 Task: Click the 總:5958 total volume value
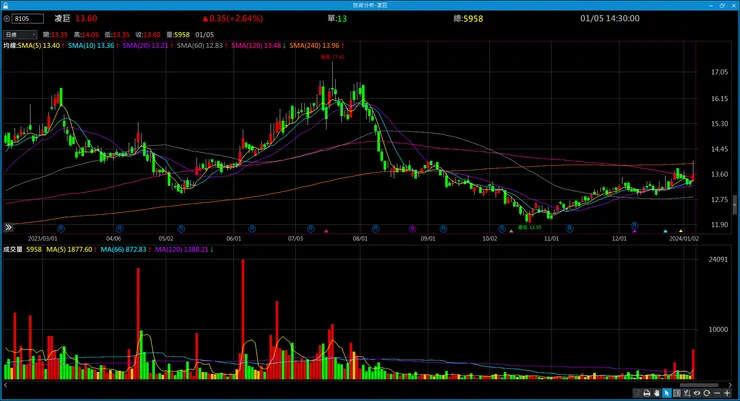click(x=468, y=19)
